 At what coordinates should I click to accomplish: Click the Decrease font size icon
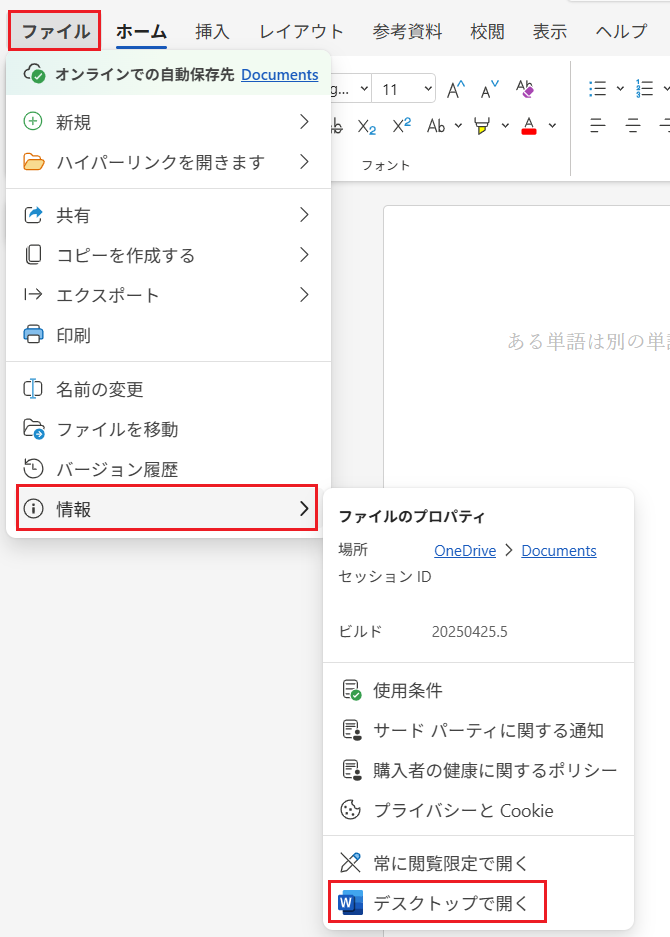coord(490,89)
